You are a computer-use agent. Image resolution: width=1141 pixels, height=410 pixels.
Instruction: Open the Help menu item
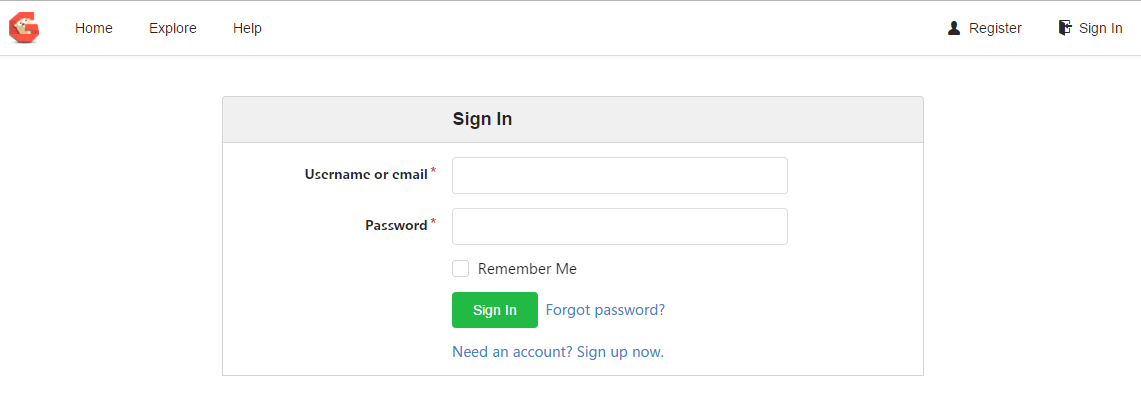[247, 28]
